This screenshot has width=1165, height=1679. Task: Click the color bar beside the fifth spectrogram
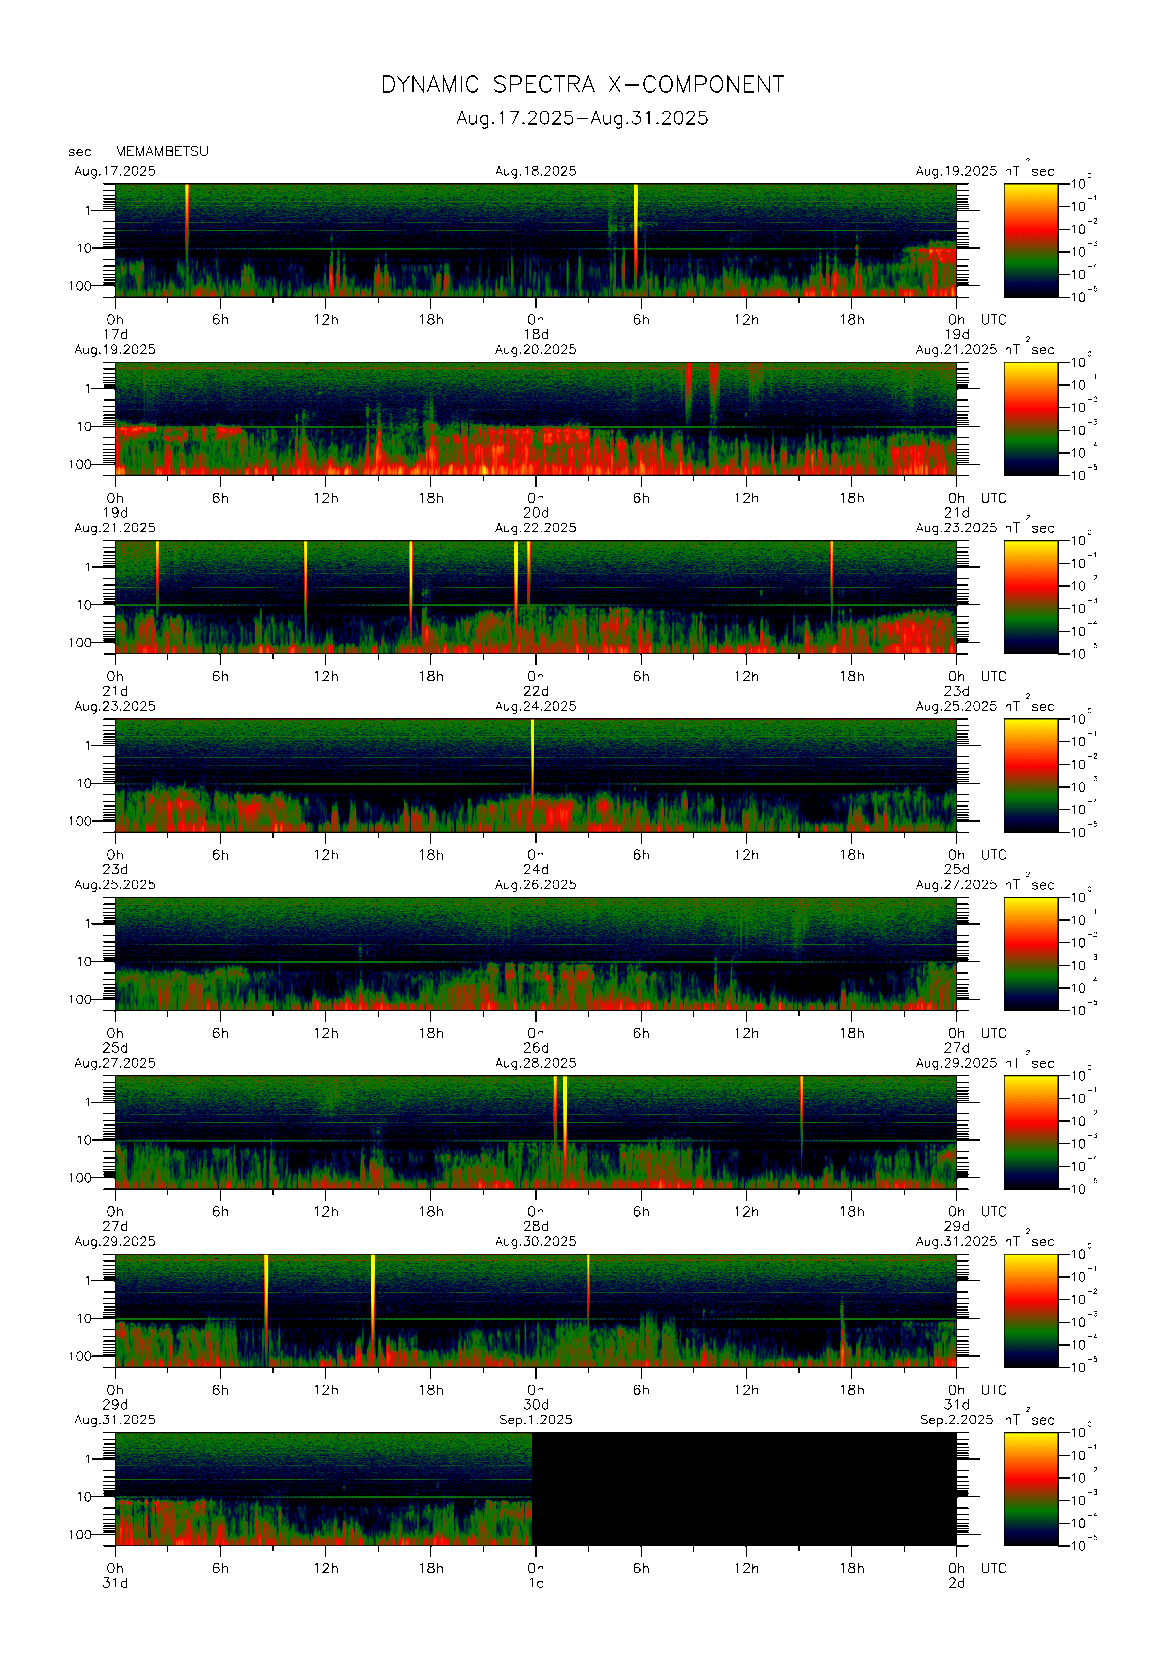(1030, 953)
